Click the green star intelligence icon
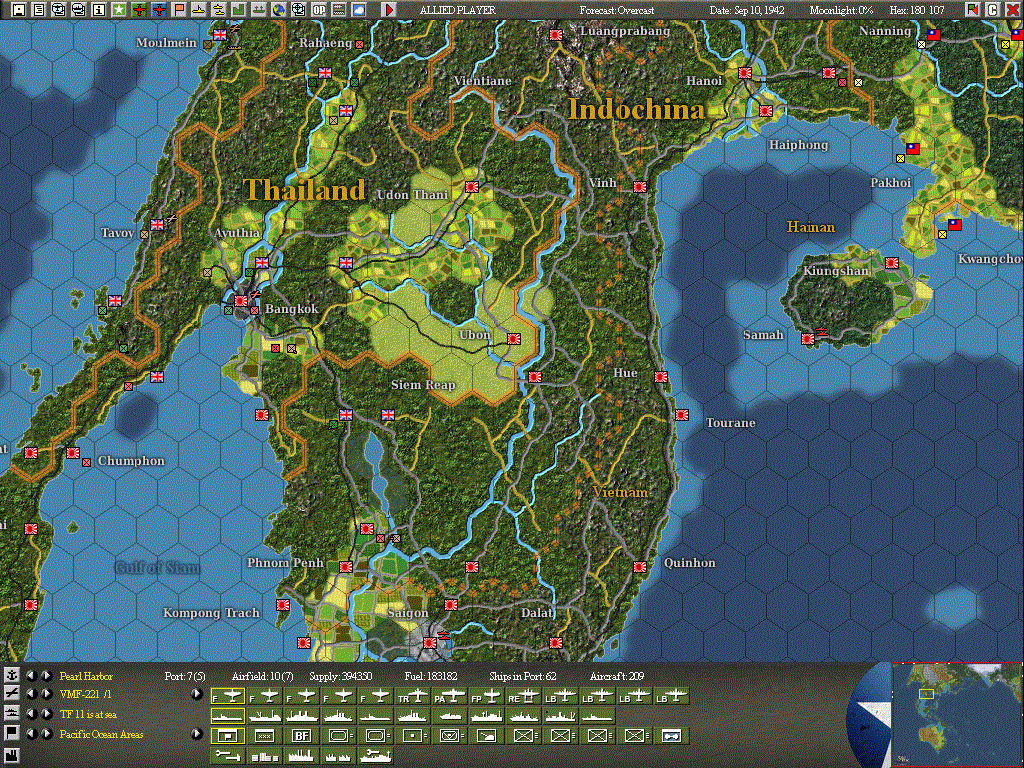This screenshot has height=768, width=1024. pyautogui.click(x=118, y=9)
